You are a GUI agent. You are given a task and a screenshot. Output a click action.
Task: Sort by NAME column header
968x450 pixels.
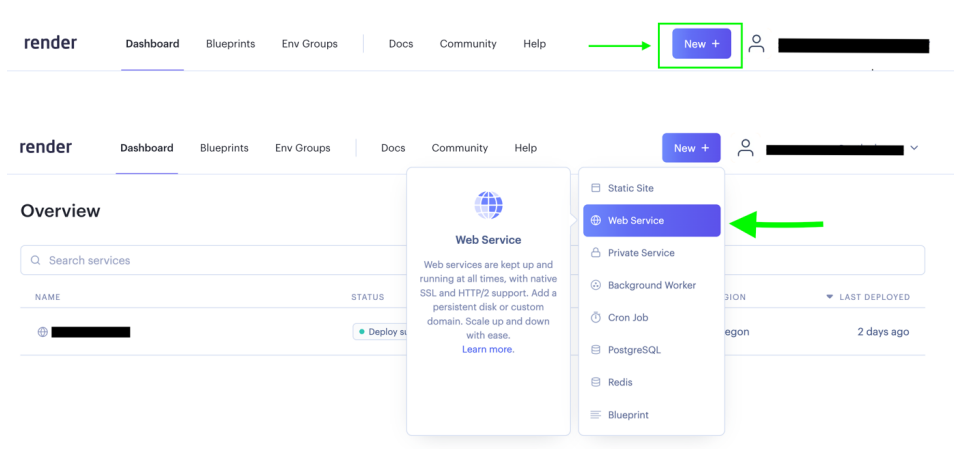[48, 297]
